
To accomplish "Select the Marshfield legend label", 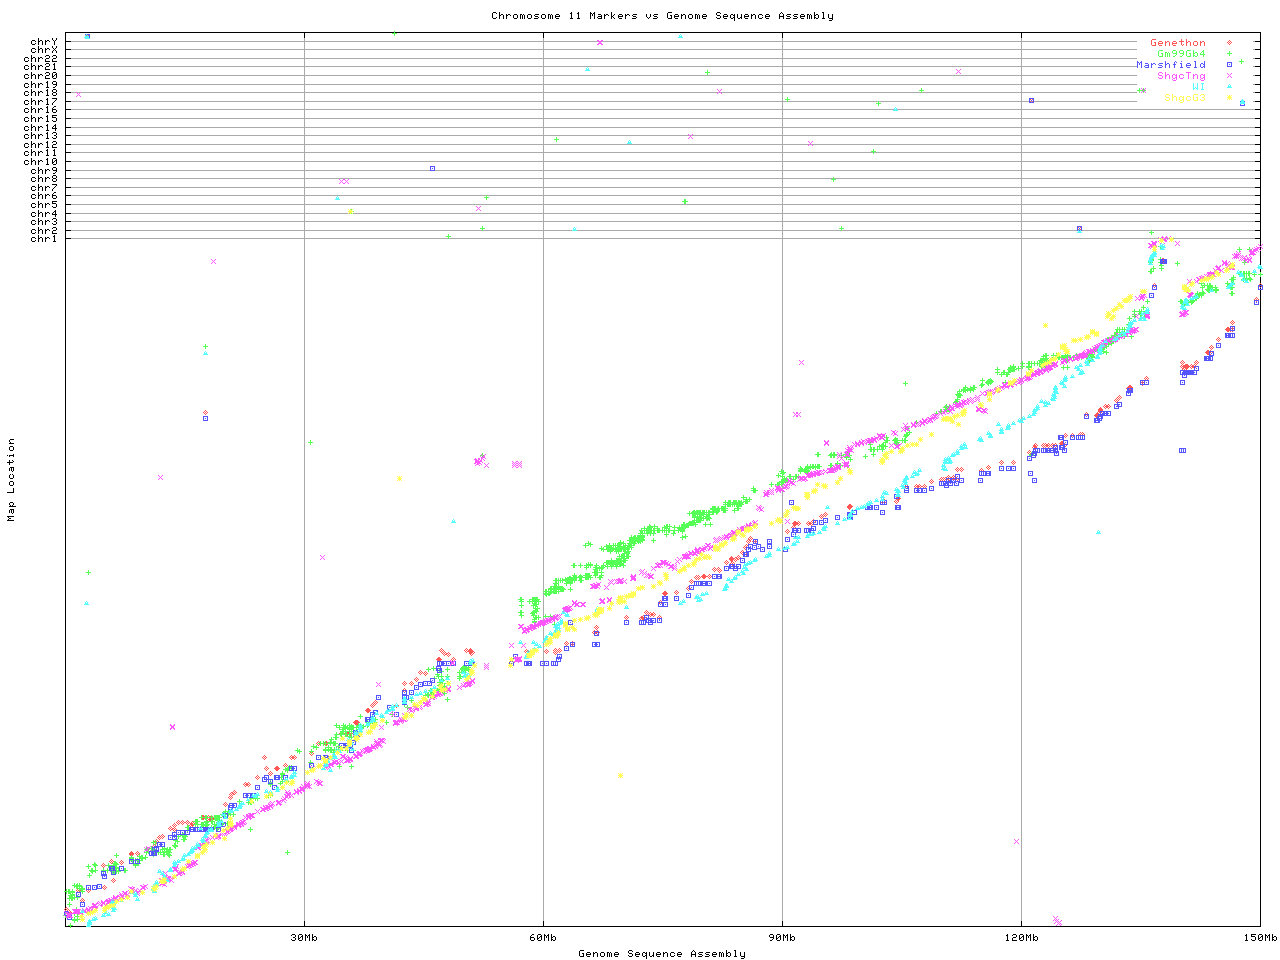I will (x=1170, y=65).
